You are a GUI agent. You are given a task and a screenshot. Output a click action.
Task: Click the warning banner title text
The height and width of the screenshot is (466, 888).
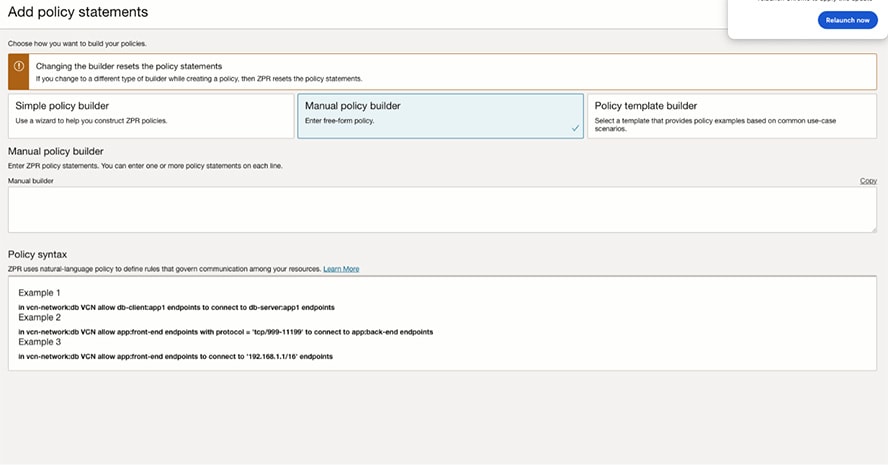[x=129, y=66]
